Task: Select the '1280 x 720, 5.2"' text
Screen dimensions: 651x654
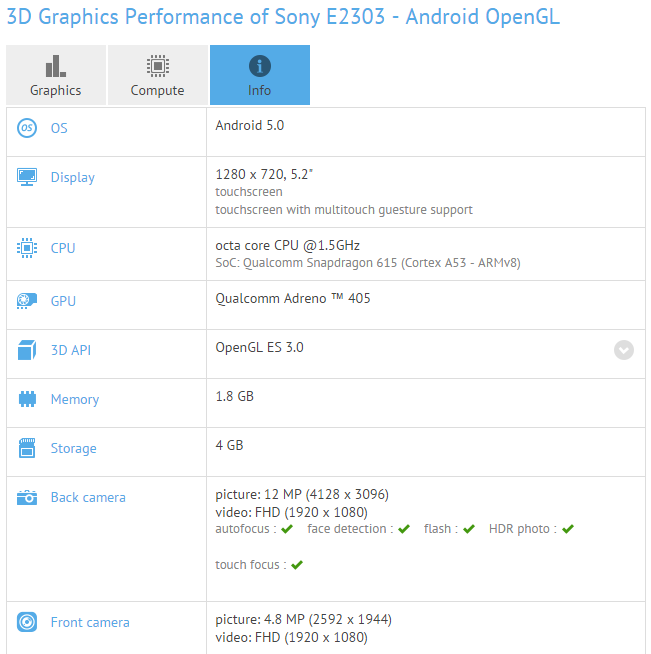Action: point(264,174)
